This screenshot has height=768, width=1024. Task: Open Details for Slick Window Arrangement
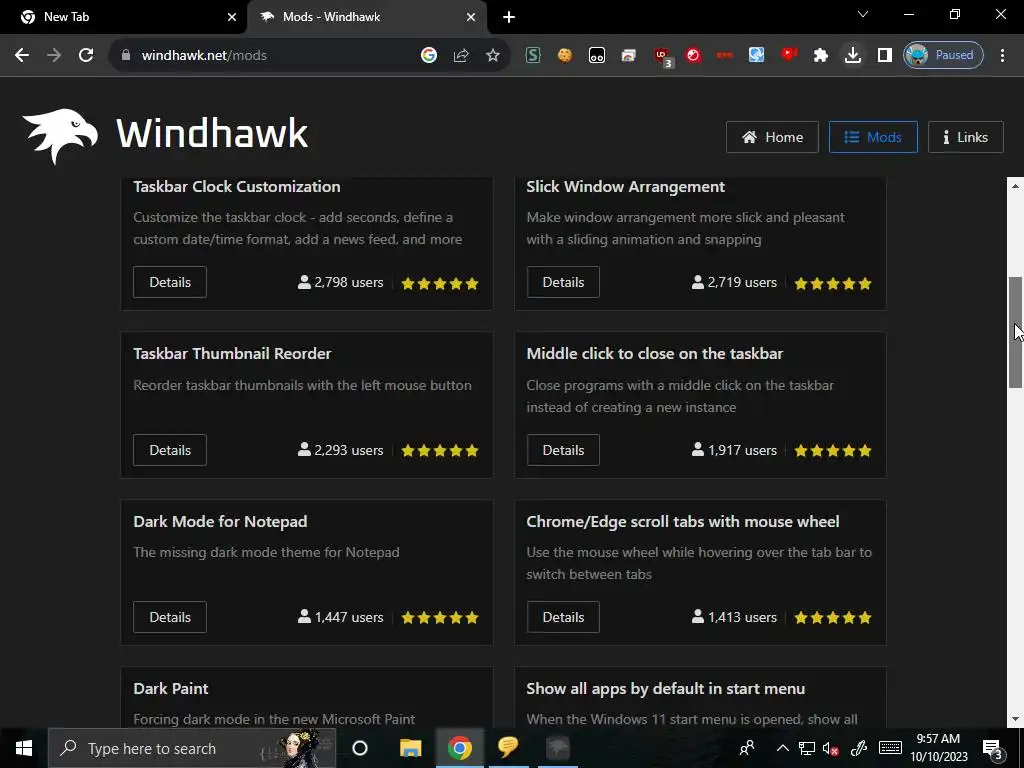coord(563,282)
